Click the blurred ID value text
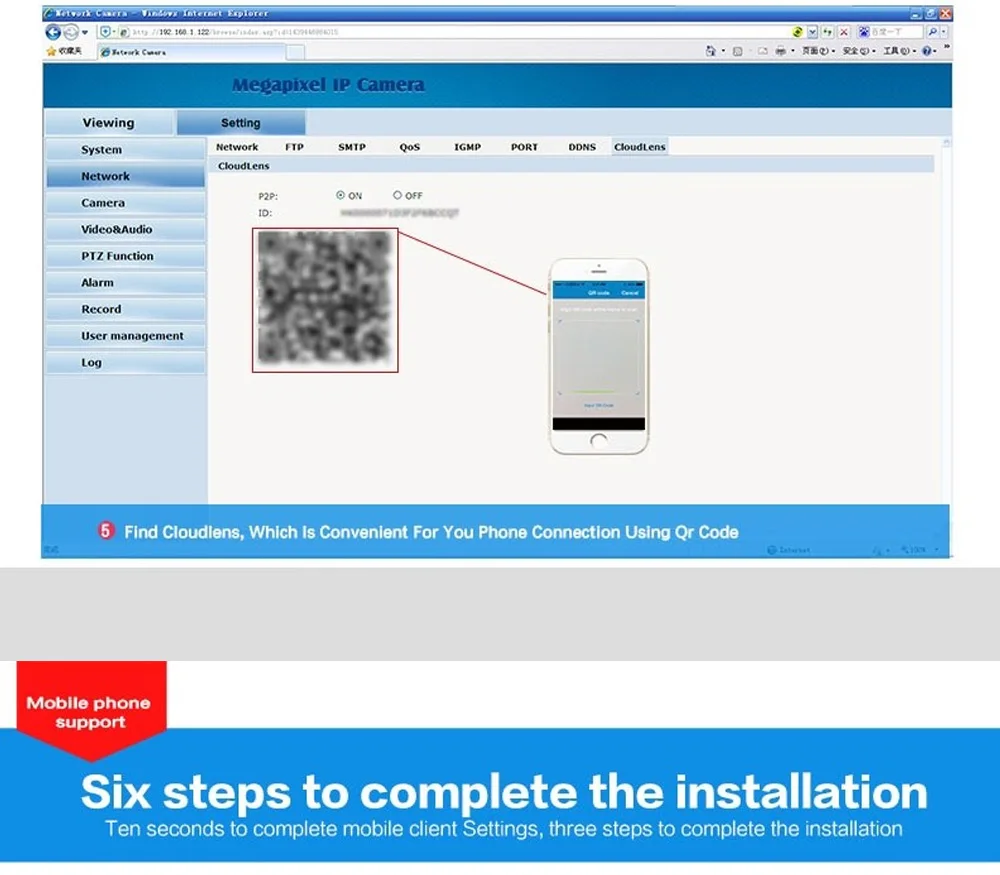Viewport: 1000px width, 875px height. 400,213
